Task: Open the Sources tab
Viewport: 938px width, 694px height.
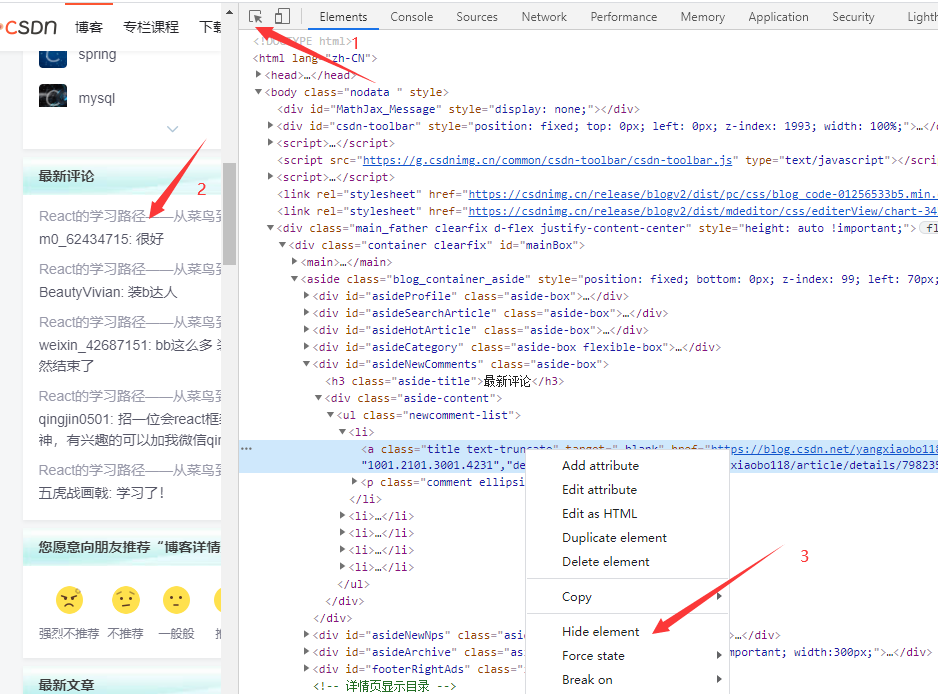Action: point(477,17)
